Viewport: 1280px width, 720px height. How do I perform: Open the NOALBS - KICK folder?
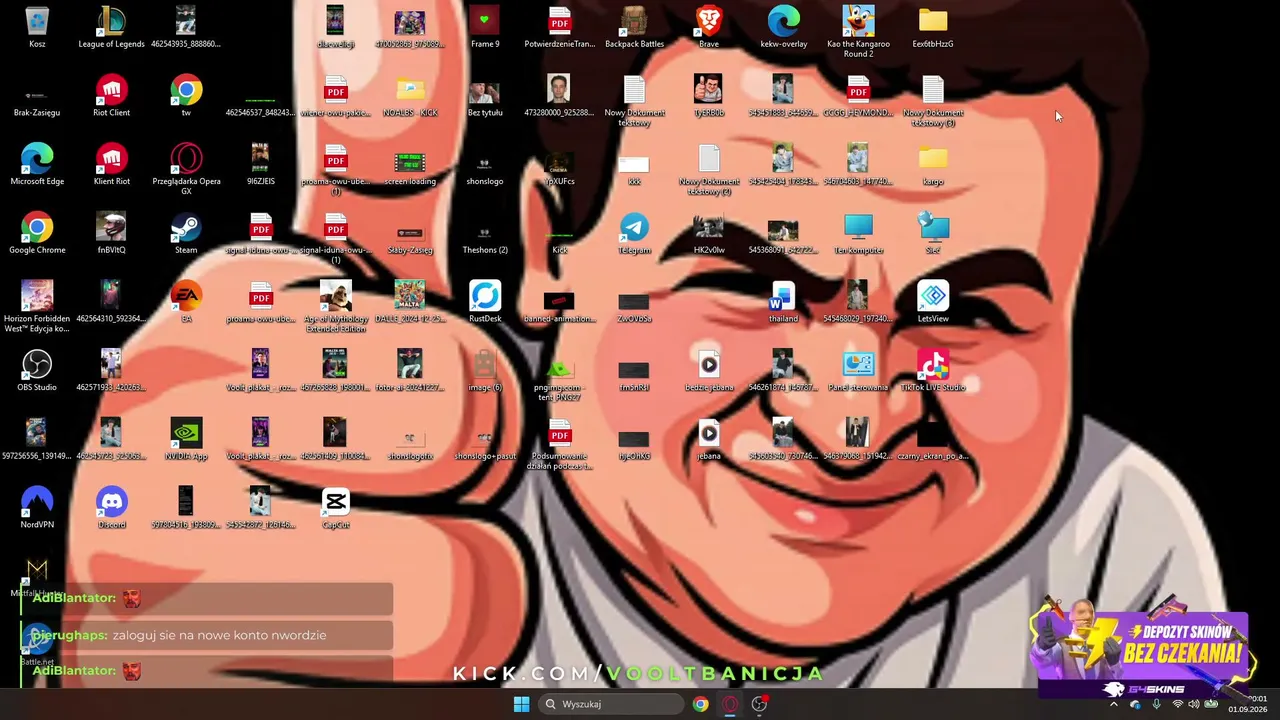[x=410, y=97]
